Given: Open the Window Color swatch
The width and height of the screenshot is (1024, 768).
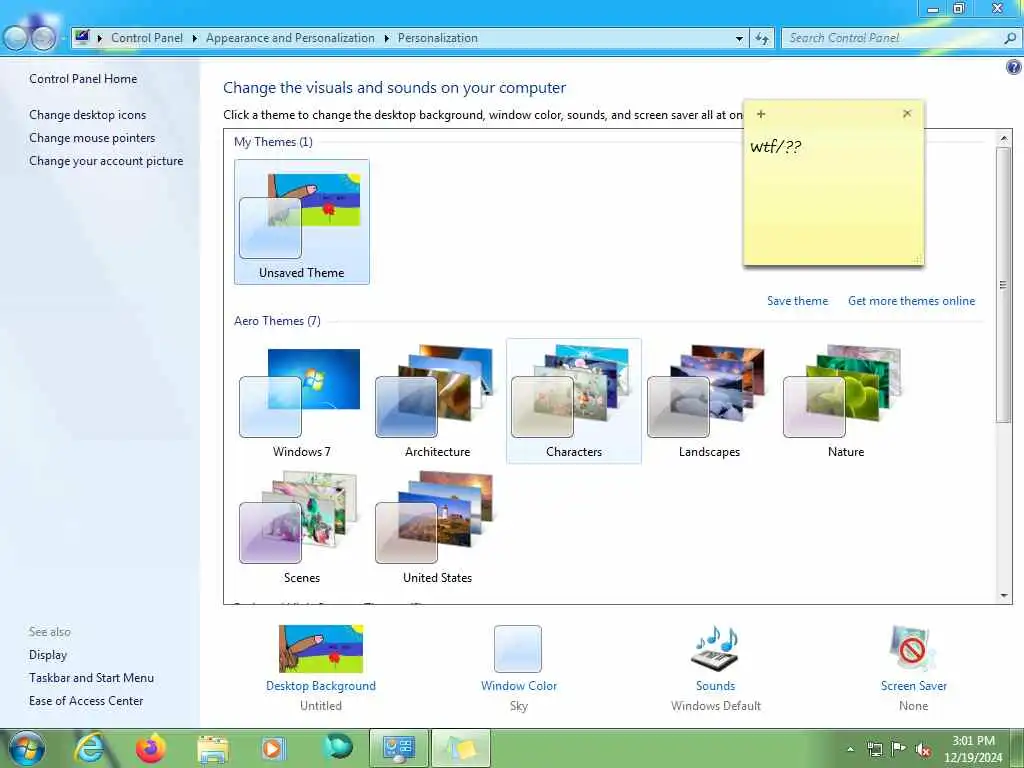Looking at the screenshot, I should point(518,648).
